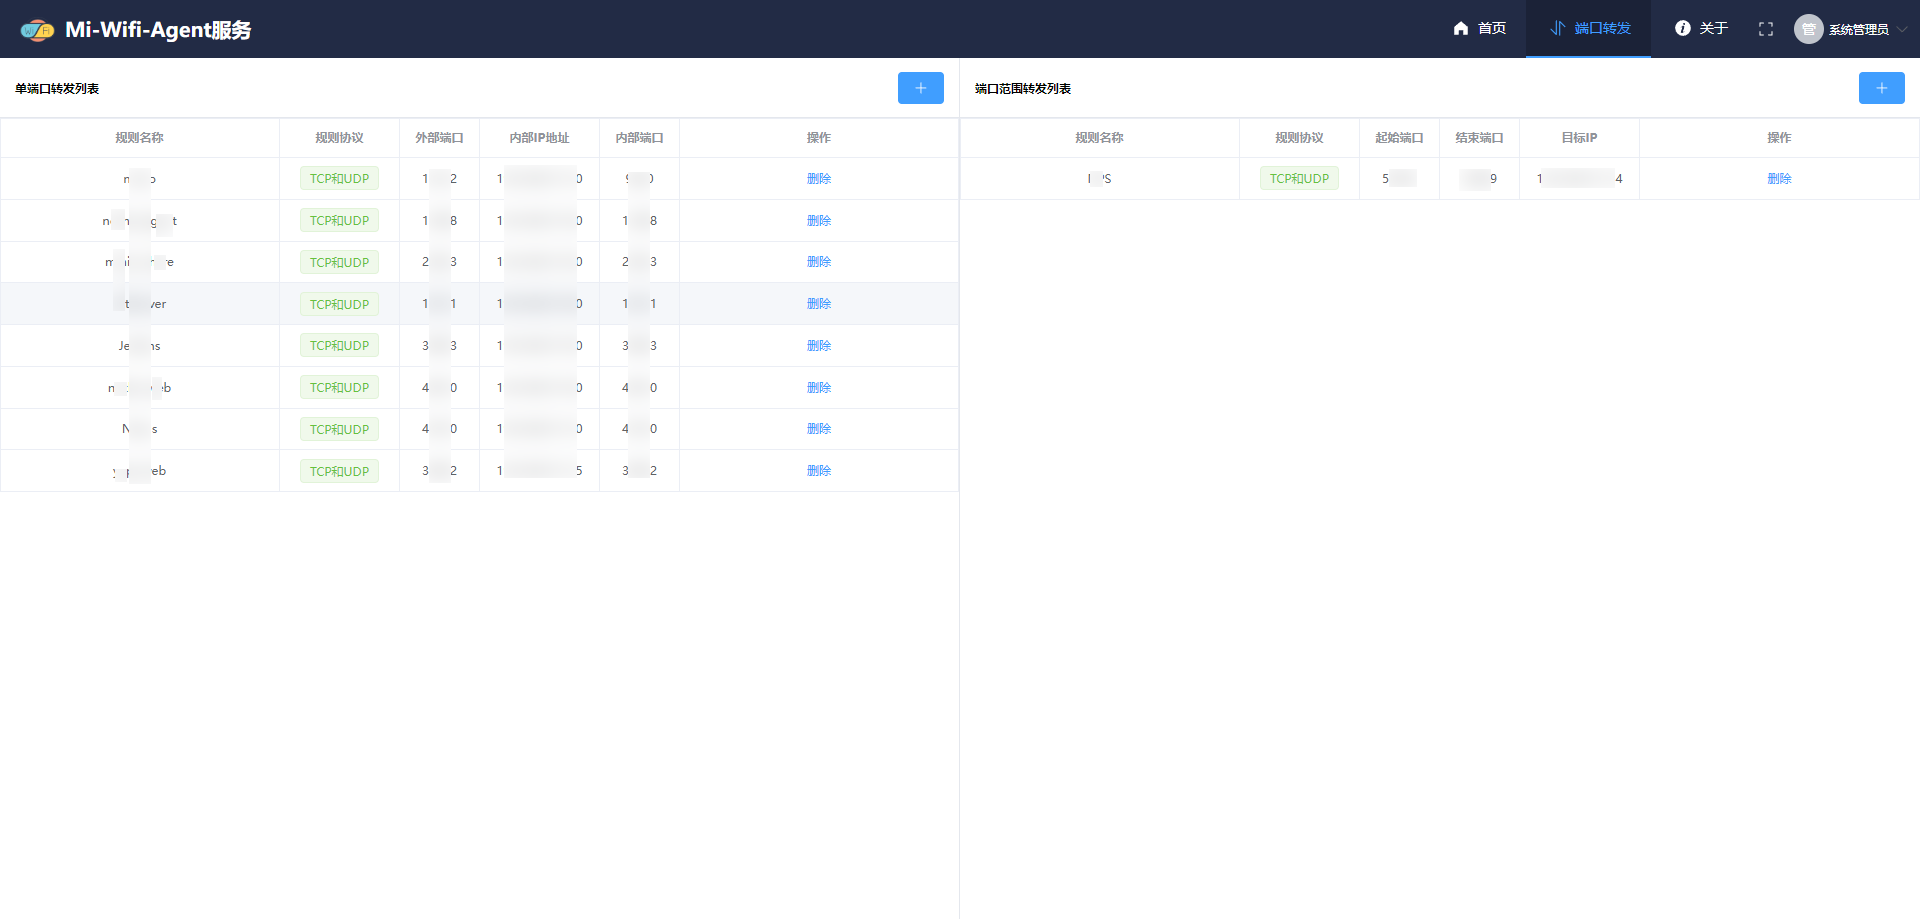Click the 外部端口 column header

[x=439, y=138]
